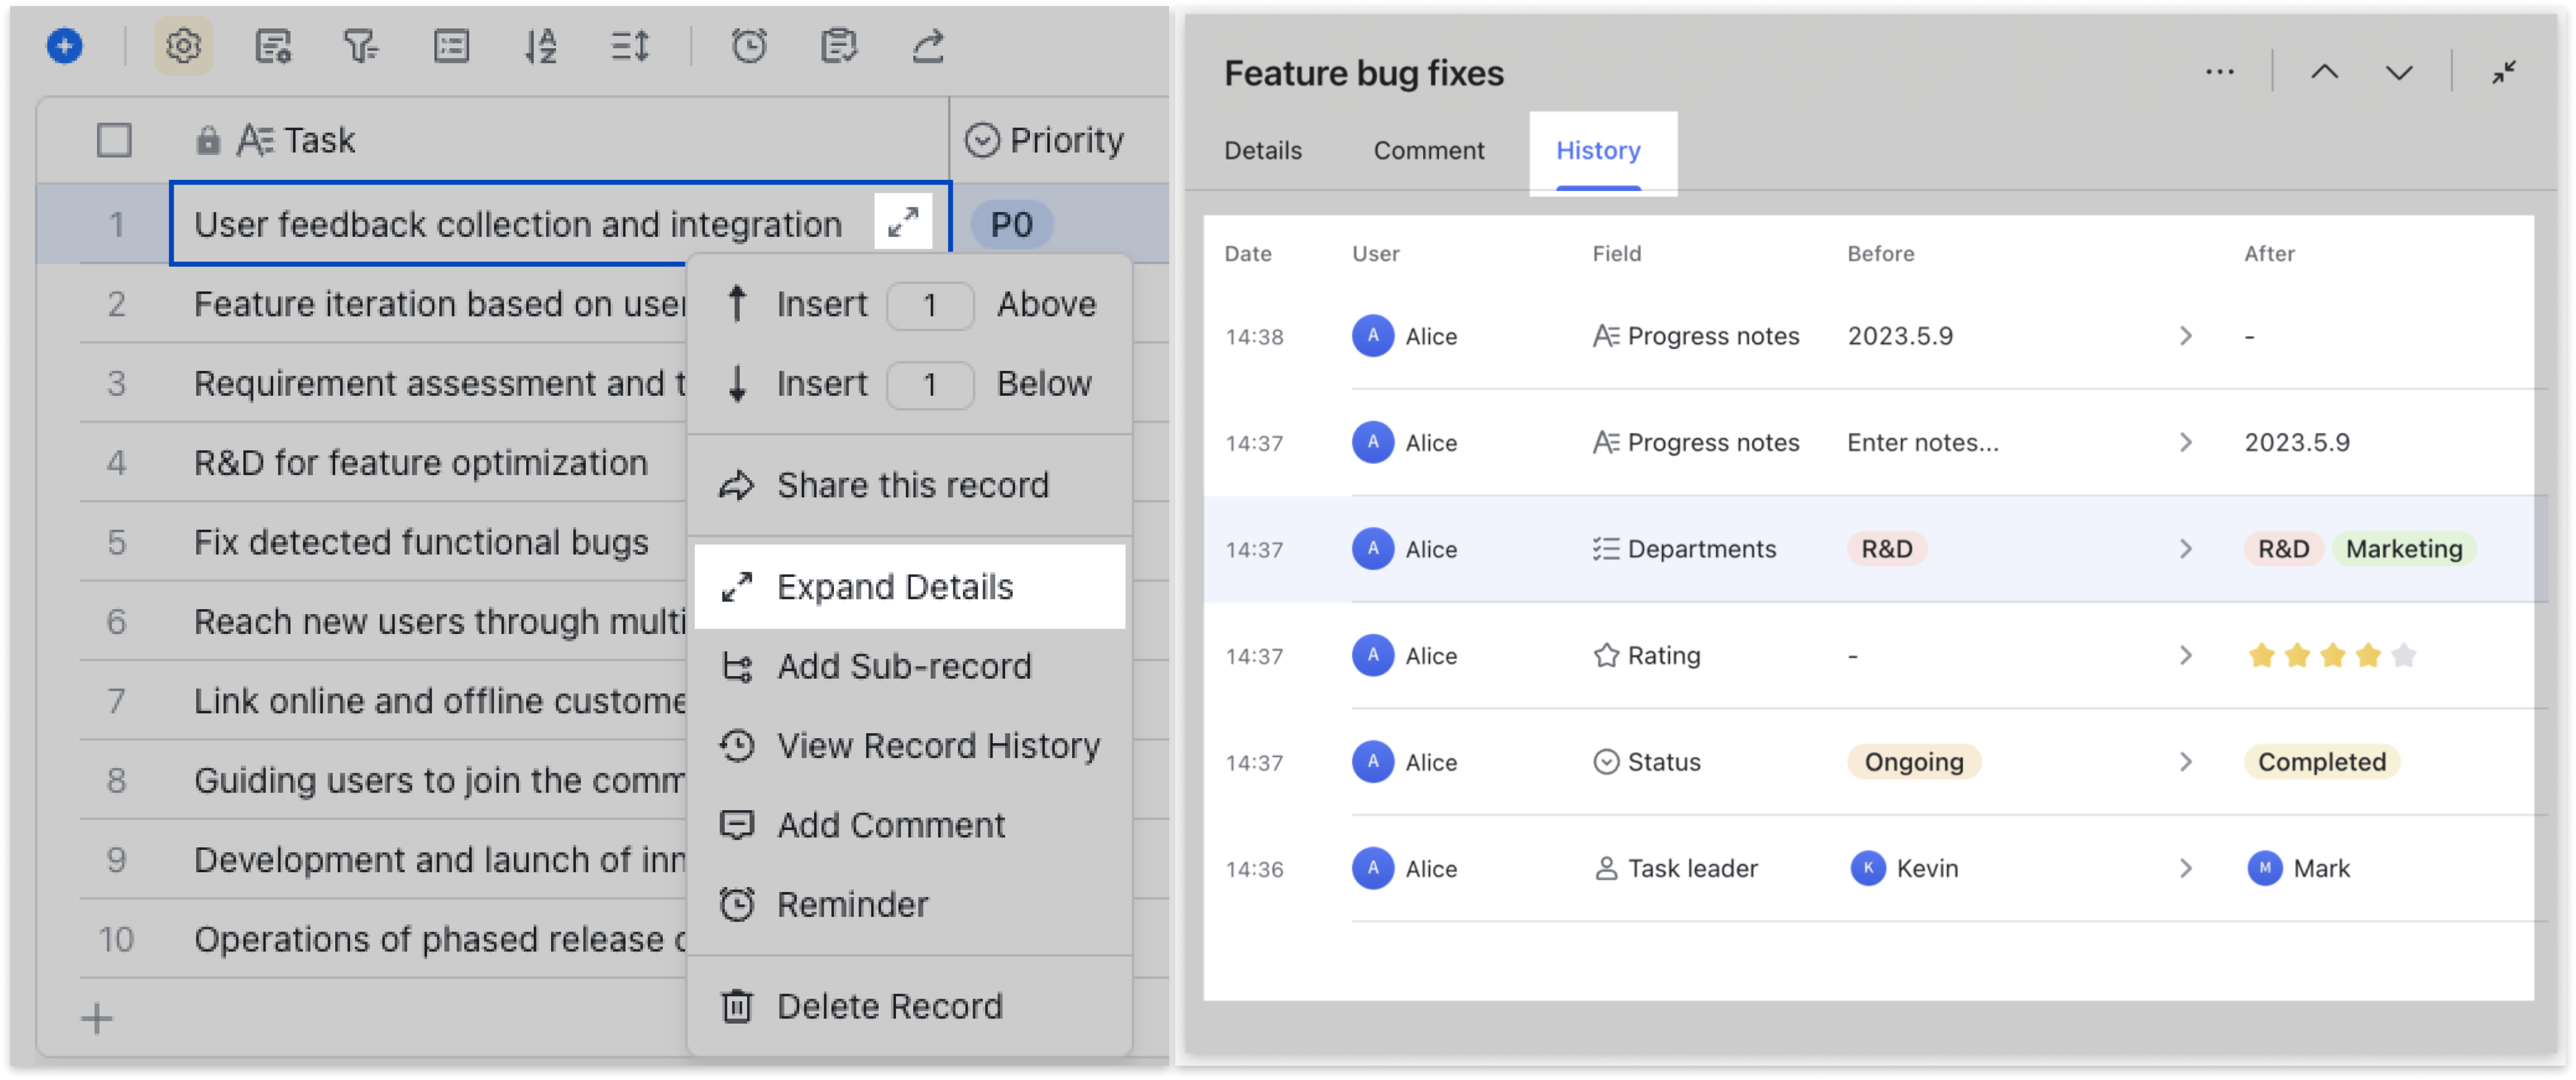2576x1080 pixels.
Task: Click the expand record icon in row 1
Action: point(903,222)
